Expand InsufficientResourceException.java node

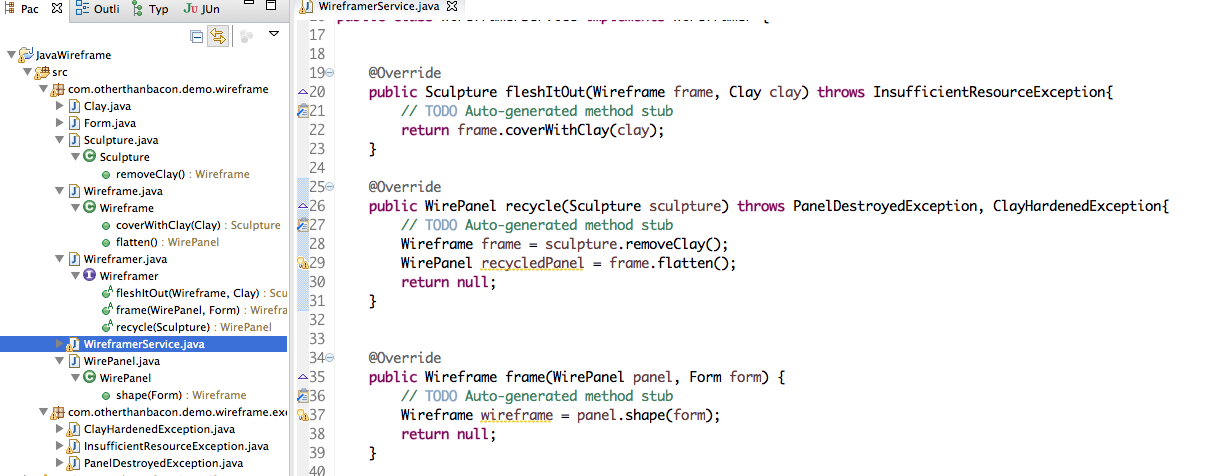[60, 446]
